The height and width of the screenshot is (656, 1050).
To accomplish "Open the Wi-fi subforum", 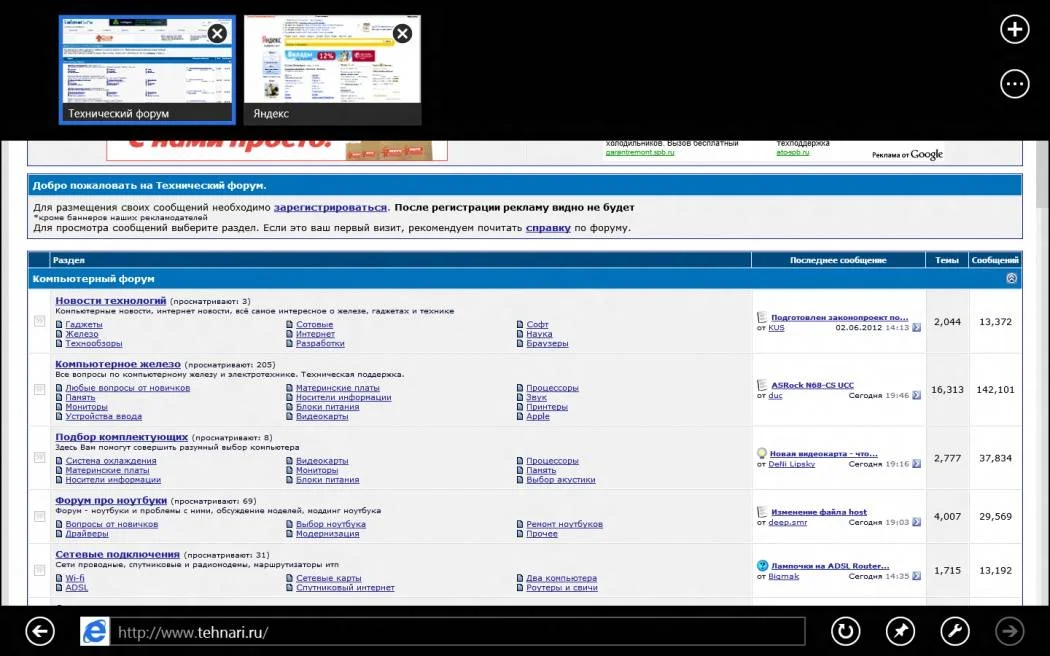I will click(75, 578).
